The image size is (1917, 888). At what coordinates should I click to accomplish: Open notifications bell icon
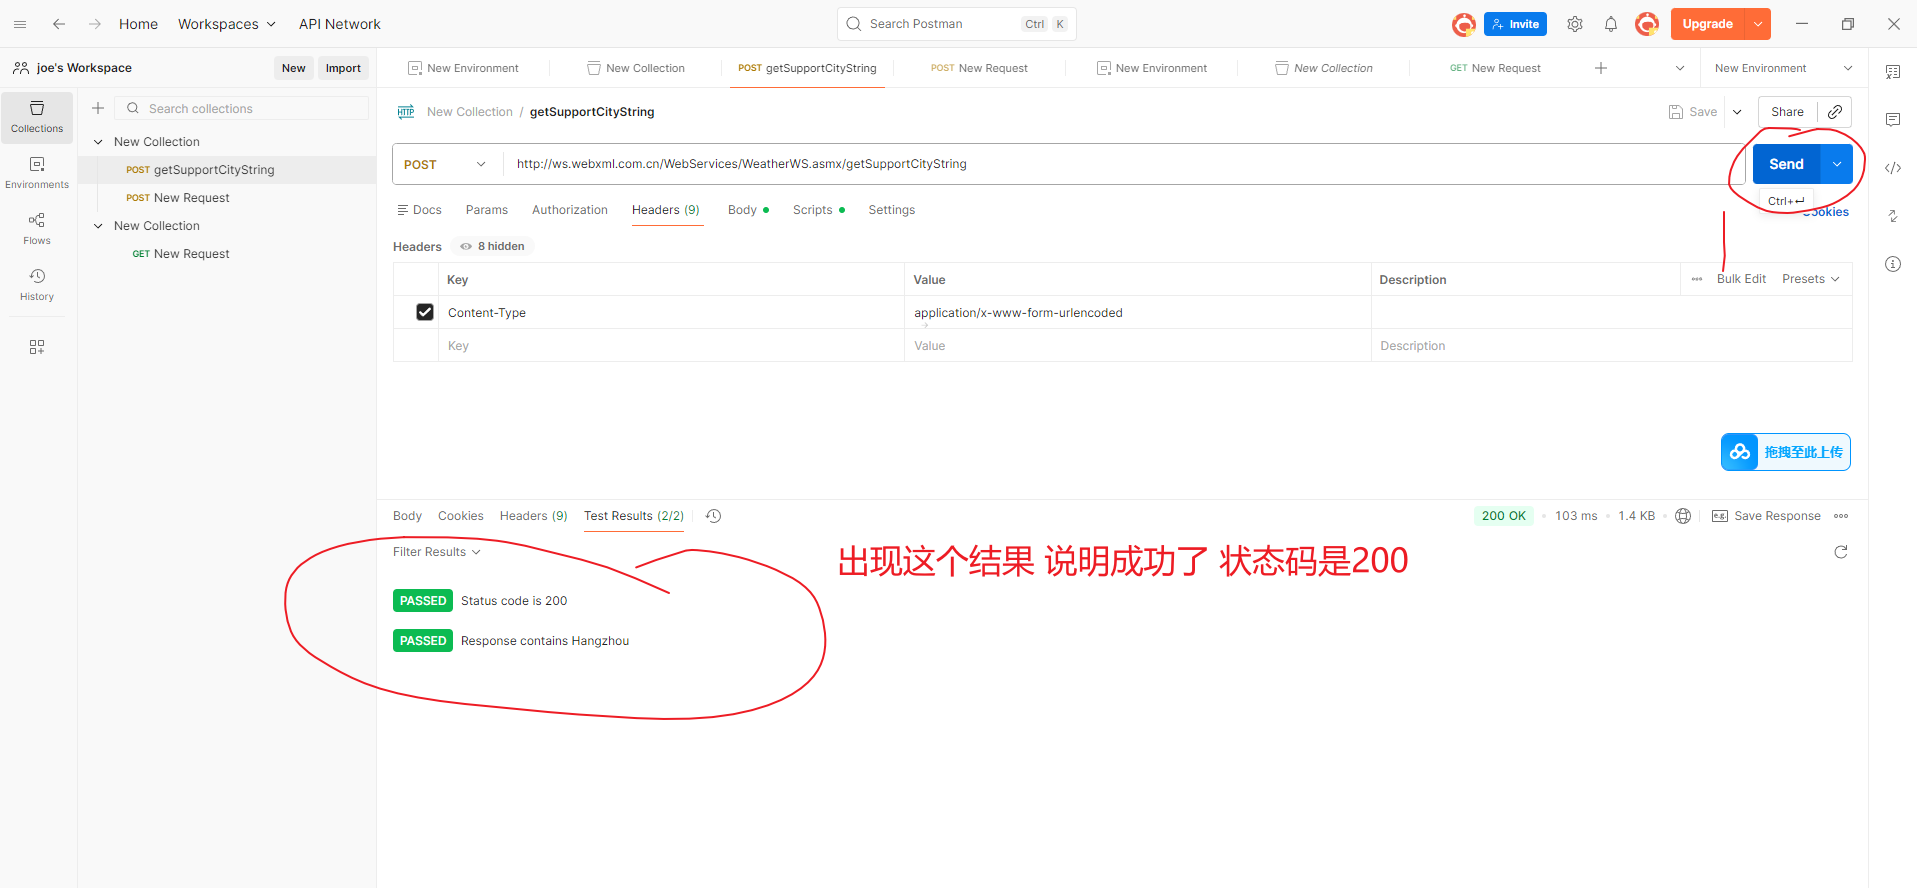[x=1611, y=24]
